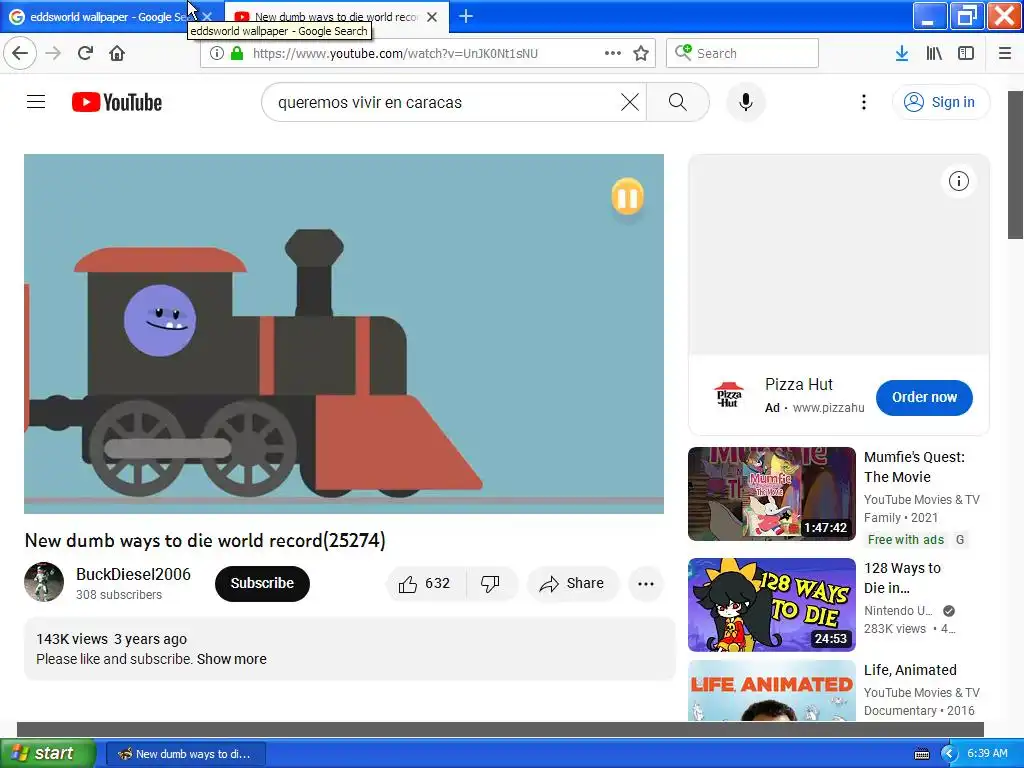Dislike the video with thumbs down
The image size is (1024, 768).
(x=490, y=583)
